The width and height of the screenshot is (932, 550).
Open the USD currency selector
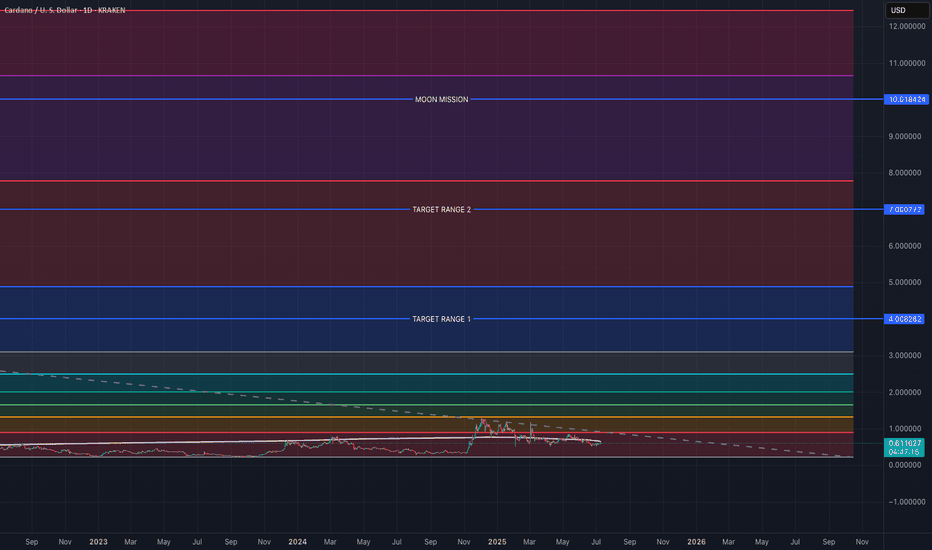click(906, 10)
